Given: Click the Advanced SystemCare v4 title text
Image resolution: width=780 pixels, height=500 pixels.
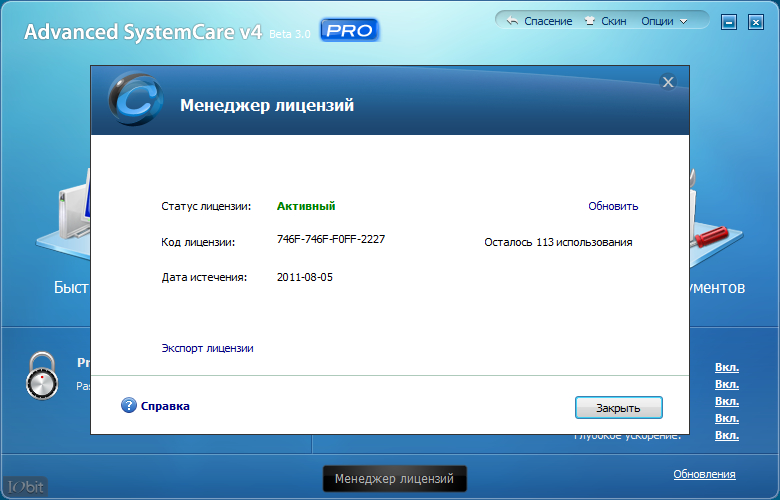Looking at the screenshot, I should pos(143,32).
